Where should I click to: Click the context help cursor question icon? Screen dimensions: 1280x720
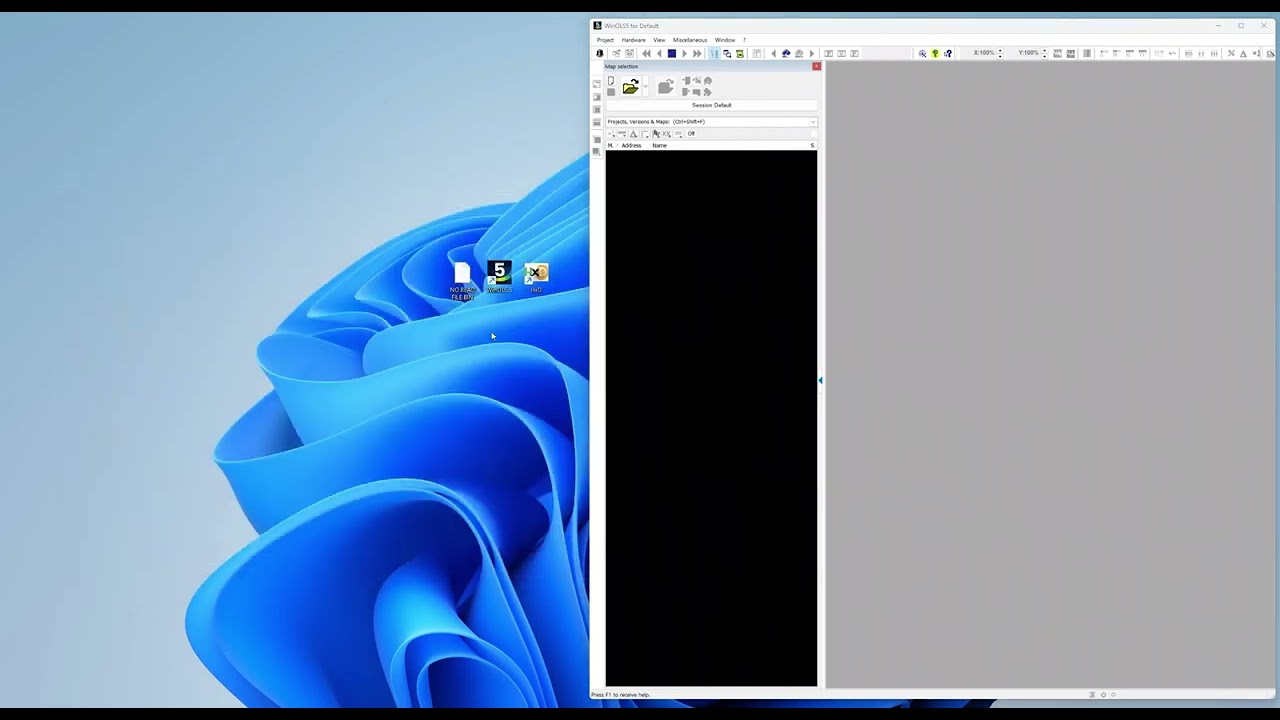point(948,53)
